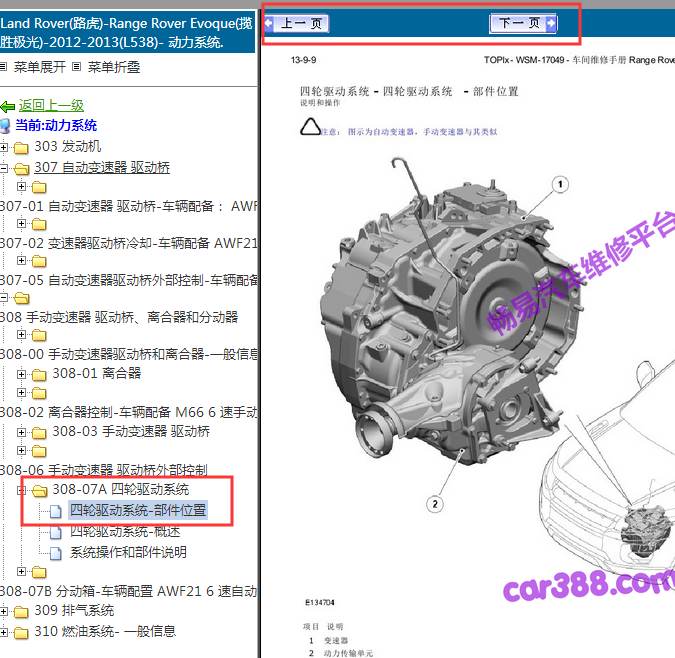Open 308-02 离合器控制 M66 entry
Viewport: 675px width, 658px height.
point(129,412)
